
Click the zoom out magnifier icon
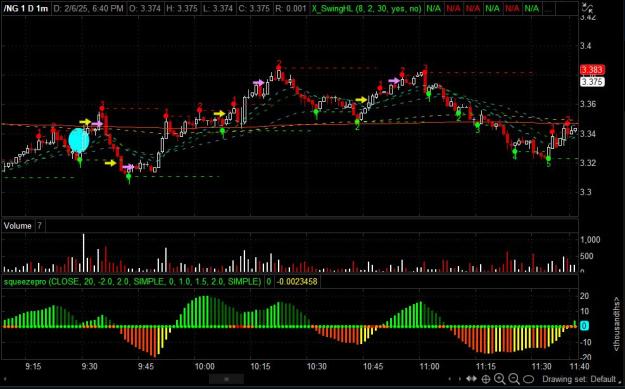click(514, 379)
